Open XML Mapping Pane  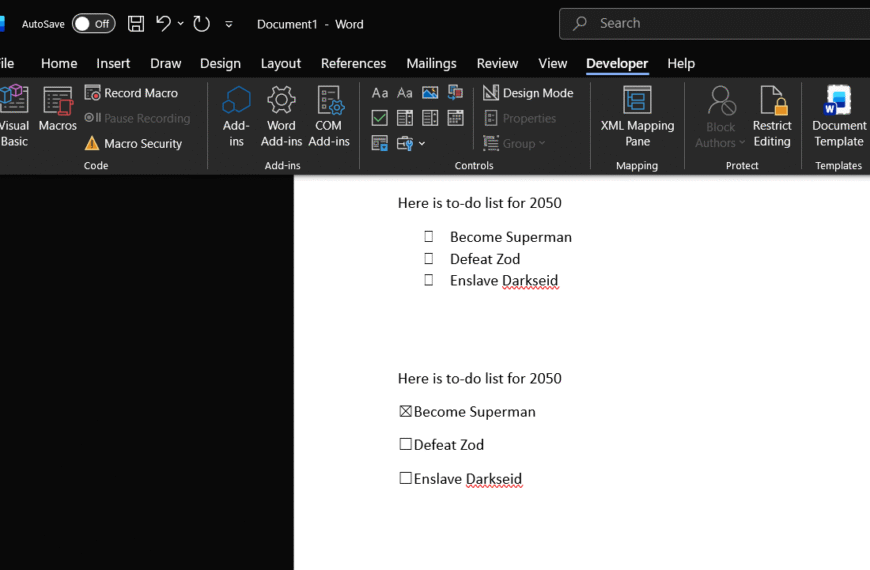pos(637,117)
